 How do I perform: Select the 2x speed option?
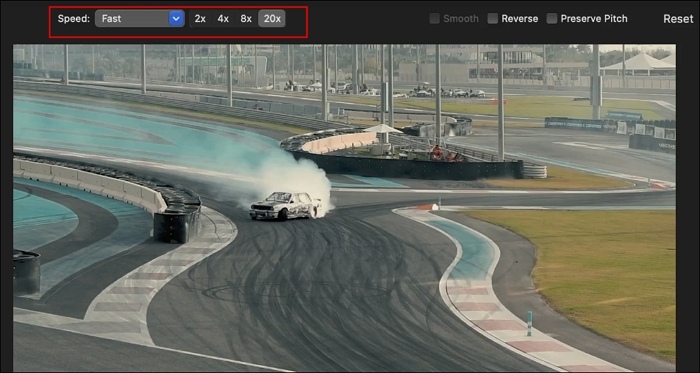coord(200,19)
